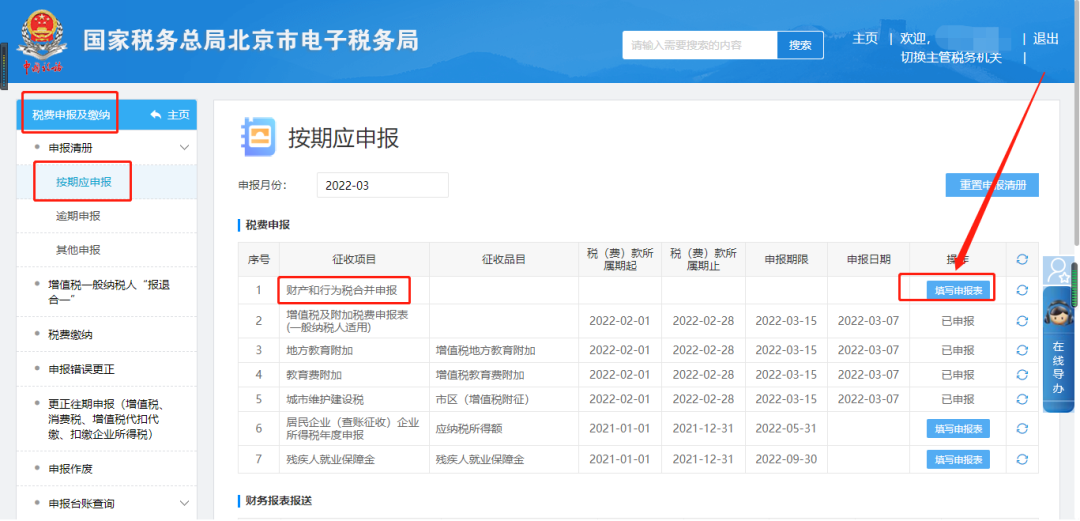Viewport: 1080px width, 521px height.
Task: Click 填写申报表 for 财产和行为税合并申报
Action: [x=958, y=290]
